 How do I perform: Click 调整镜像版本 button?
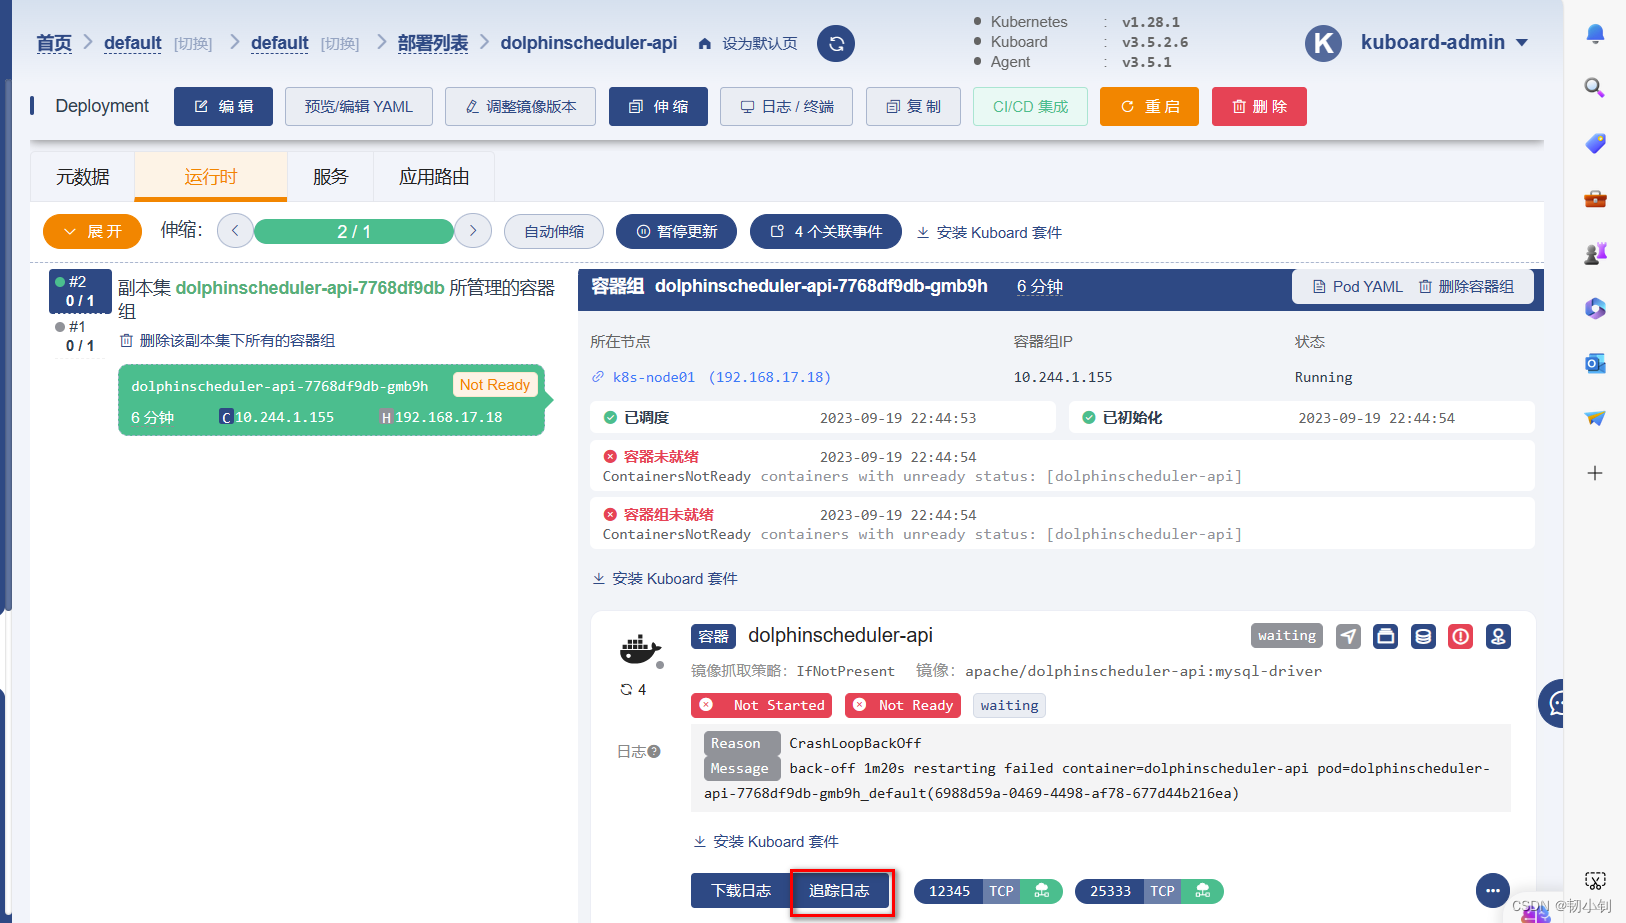click(520, 106)
